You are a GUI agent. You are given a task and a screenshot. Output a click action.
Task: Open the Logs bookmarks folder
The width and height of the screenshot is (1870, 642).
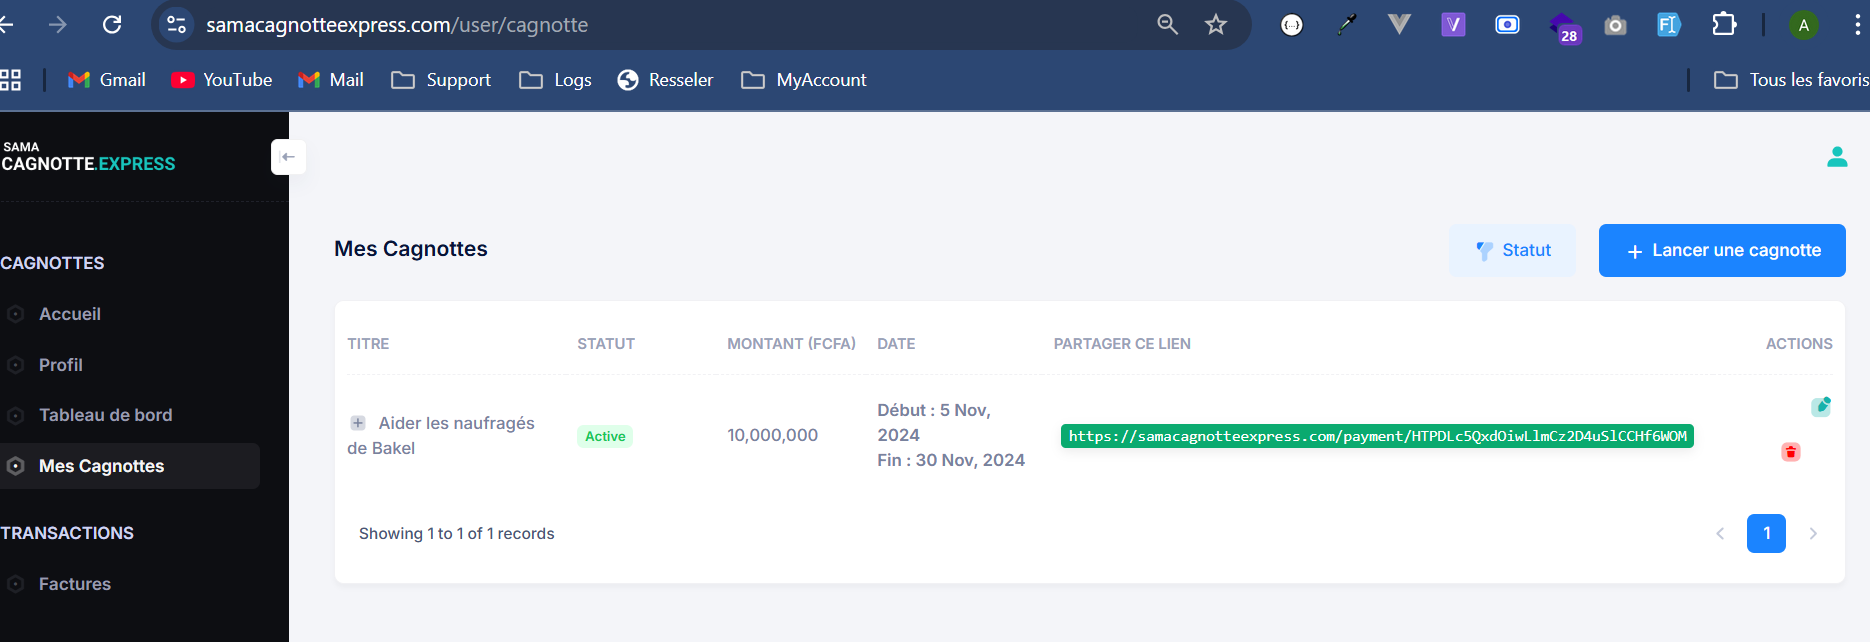[x=555, y=80]
